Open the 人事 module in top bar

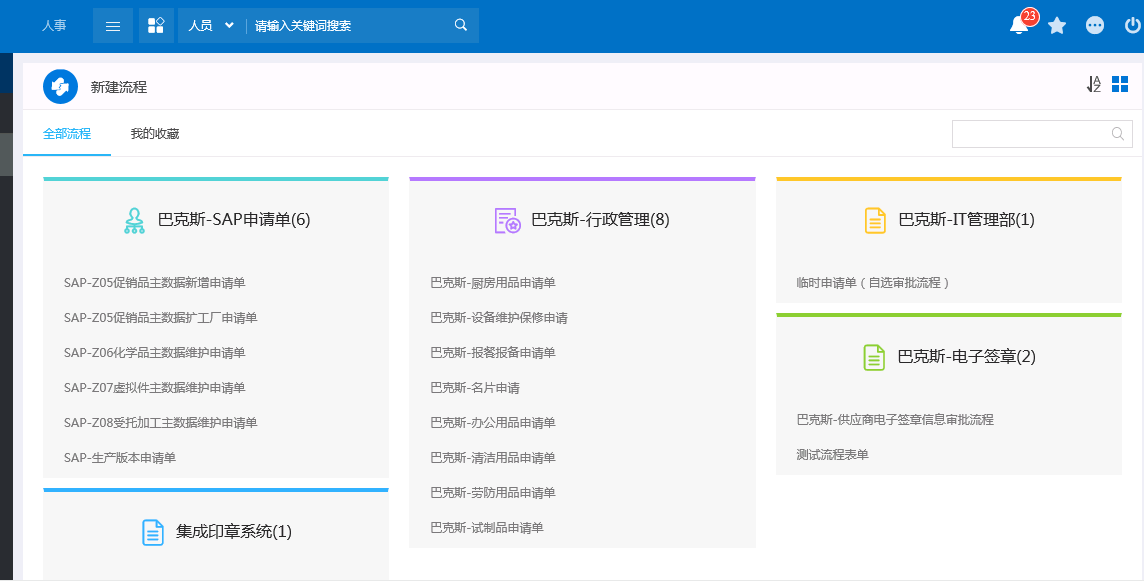[x=54, y=26]
